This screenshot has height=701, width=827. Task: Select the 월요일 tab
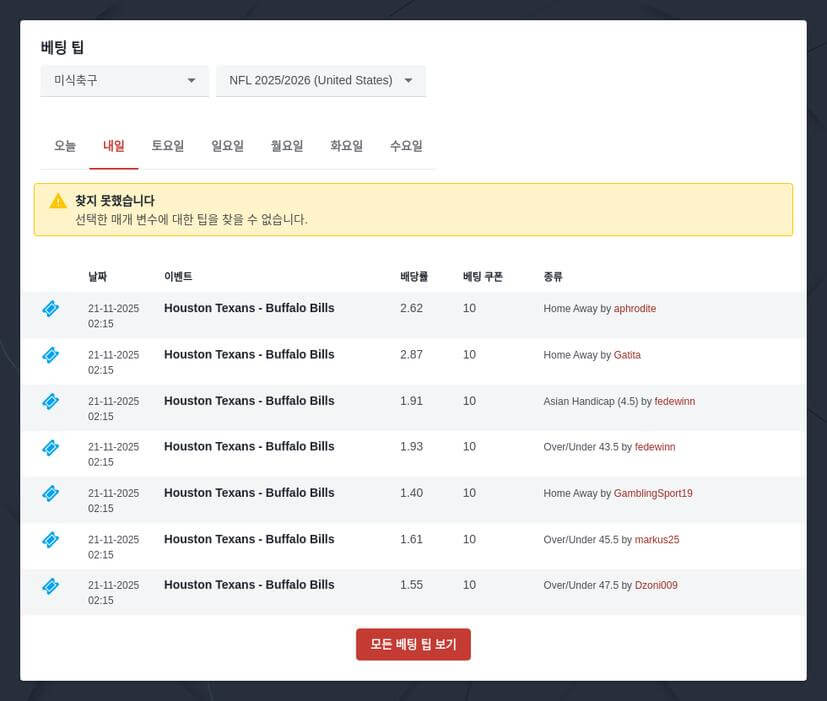286,145
